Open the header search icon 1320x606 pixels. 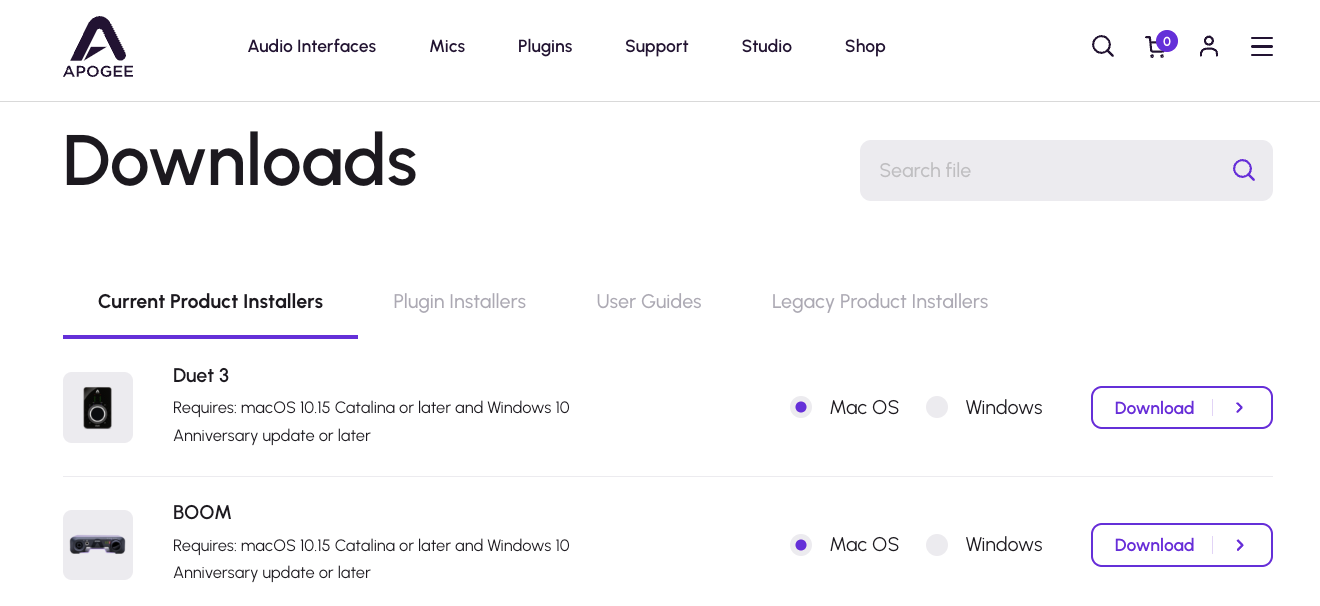tap(1103, 46)
